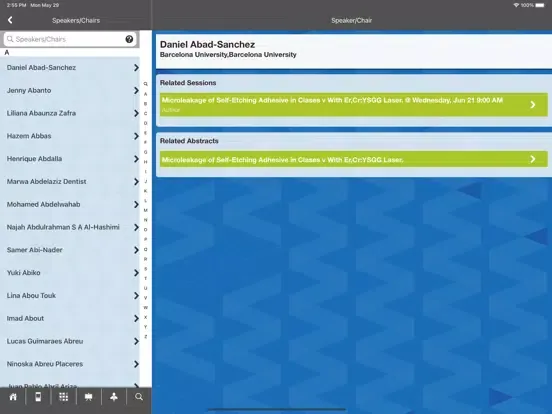The width and height of the screenshot is (552, 414).
Task: Tap the Home icon in bottom toolbar
Action: coord(13,397)
